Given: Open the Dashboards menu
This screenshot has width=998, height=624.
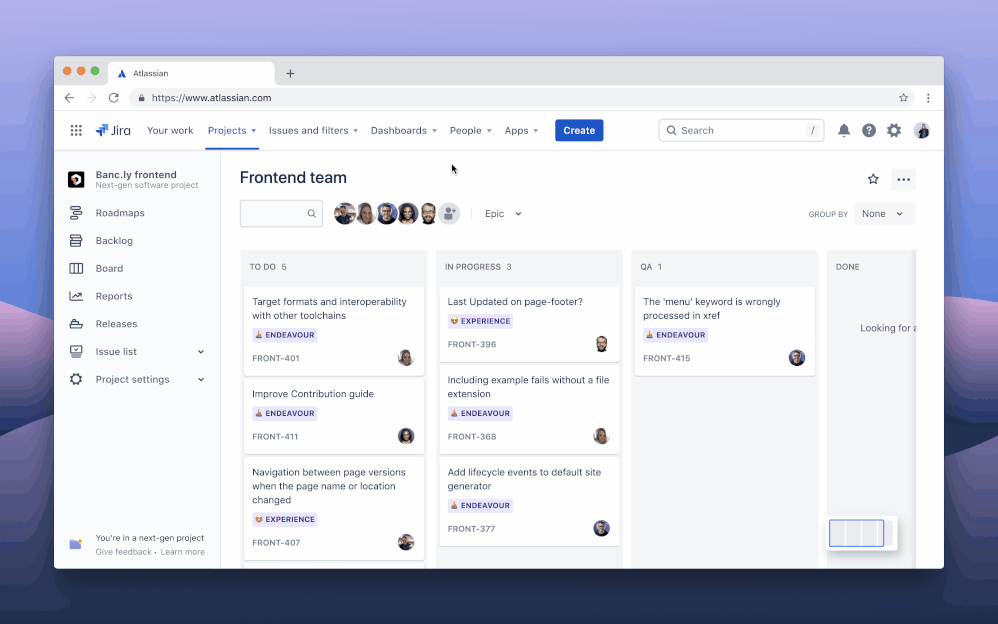Looking at the screenshot, I should tap(403, 130).
